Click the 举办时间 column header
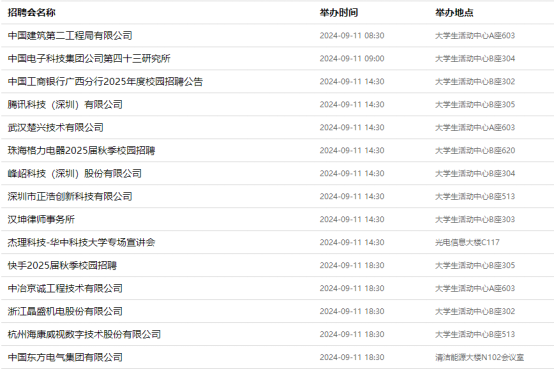This screenshot has width=554, height=369. [x=339, y=13]
